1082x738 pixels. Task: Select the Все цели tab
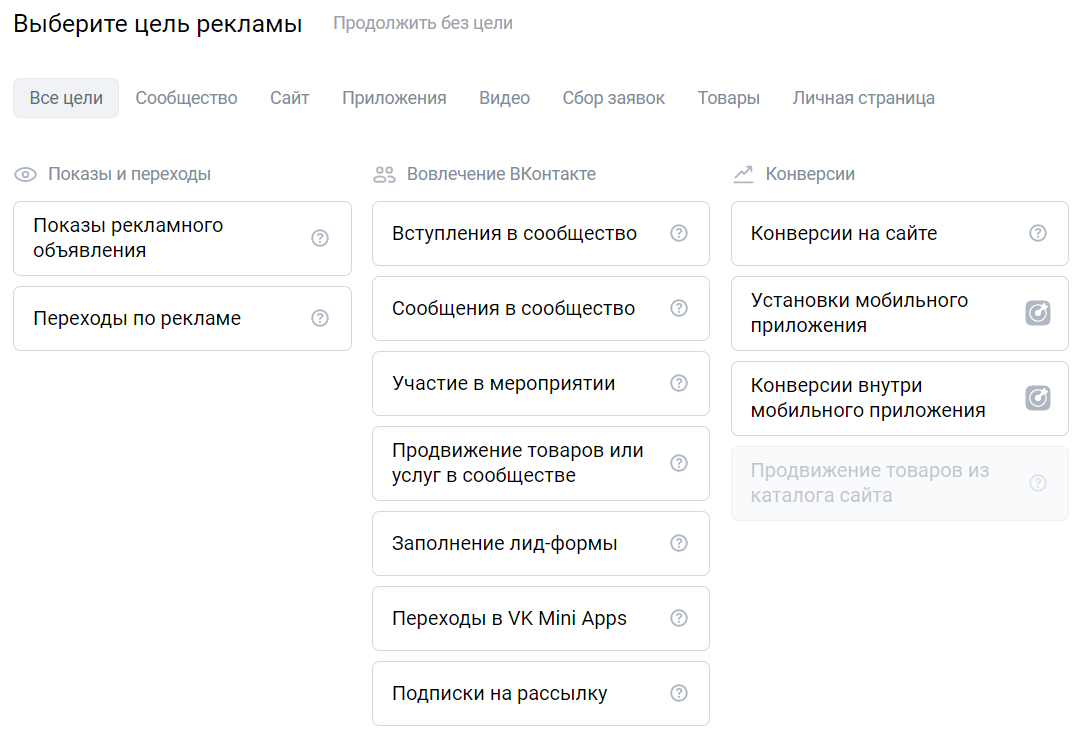(66, 98)
